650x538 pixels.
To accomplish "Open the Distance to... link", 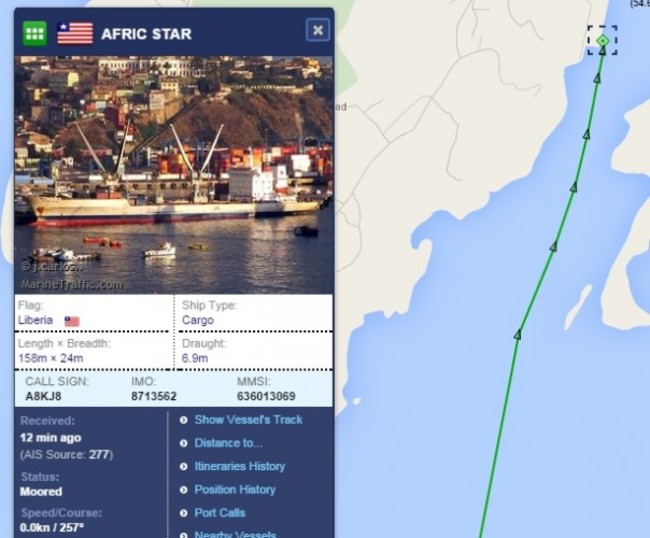I will pos(228,443).
